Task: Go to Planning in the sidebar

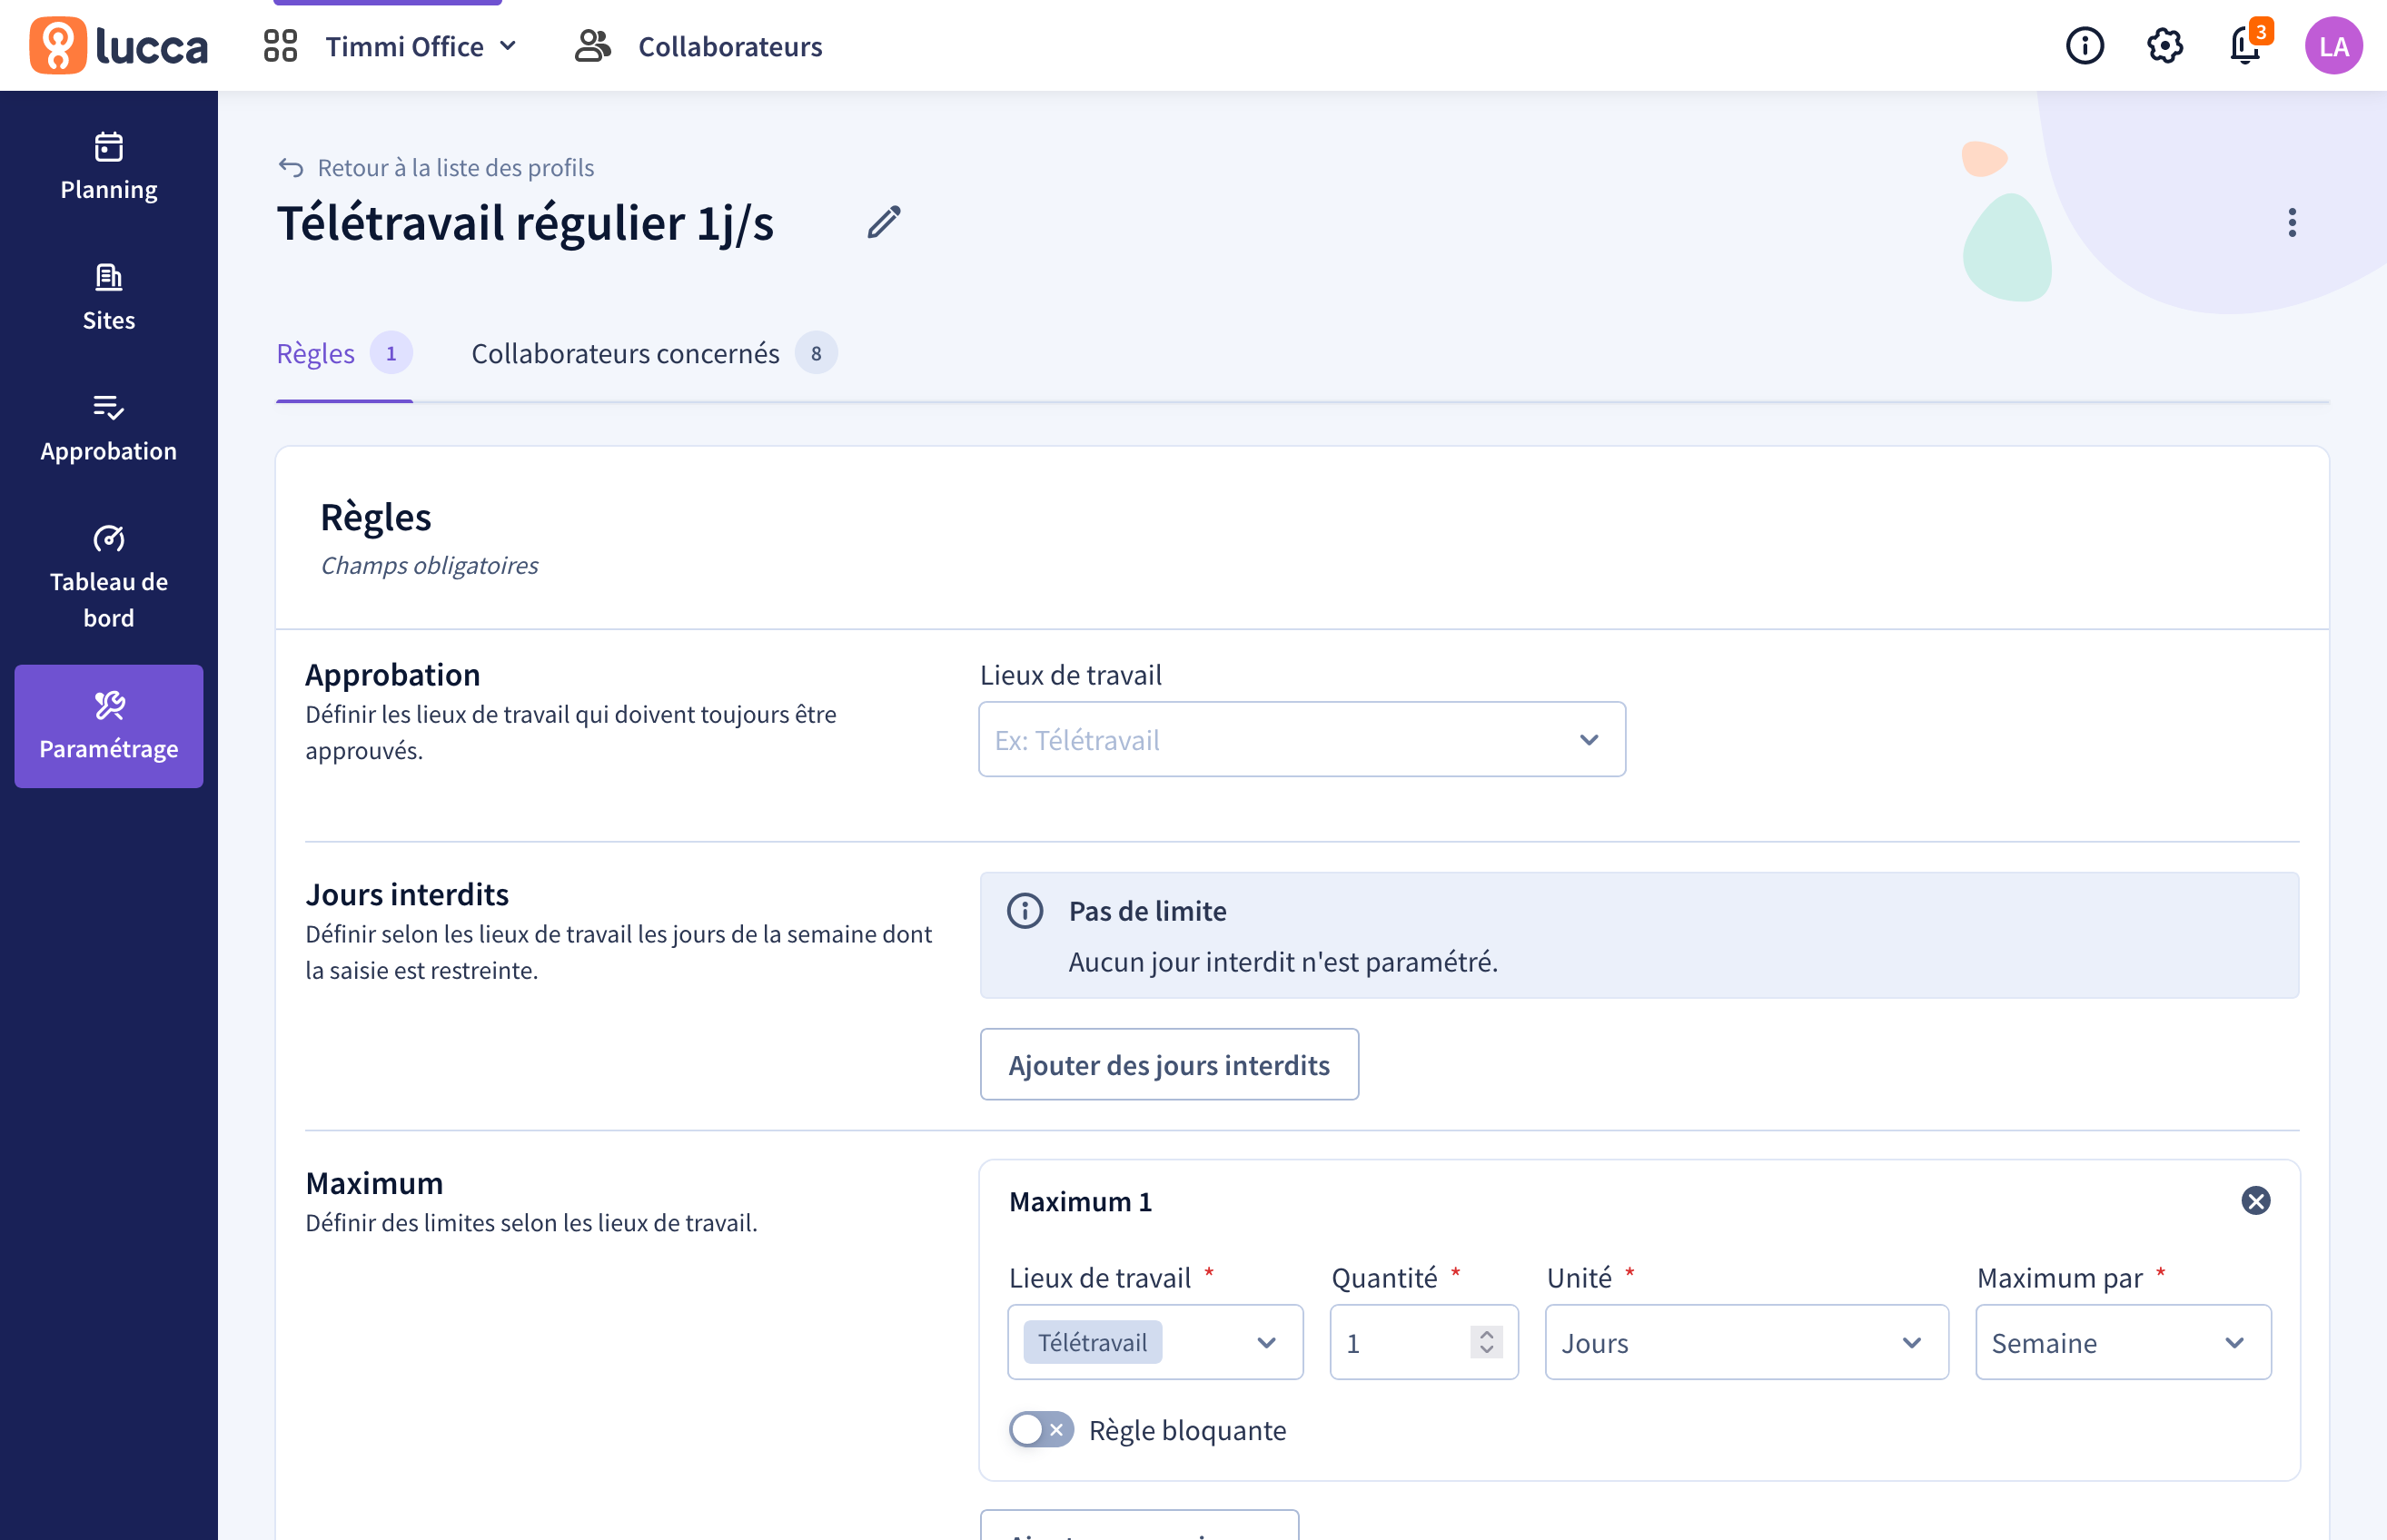Action: 109,167
